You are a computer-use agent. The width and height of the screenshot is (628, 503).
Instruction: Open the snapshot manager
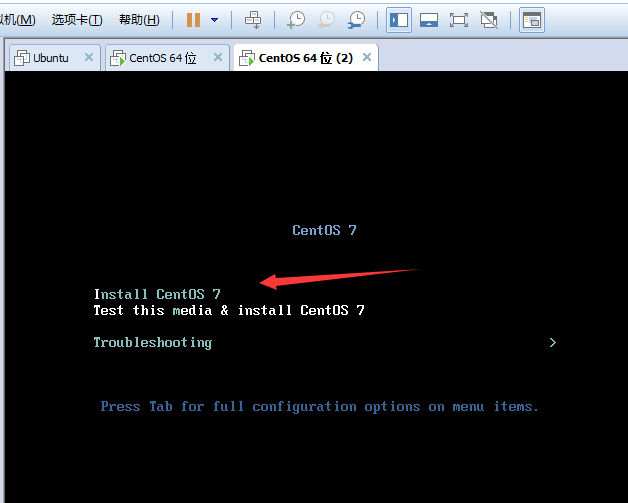click(x=356, y=20)
